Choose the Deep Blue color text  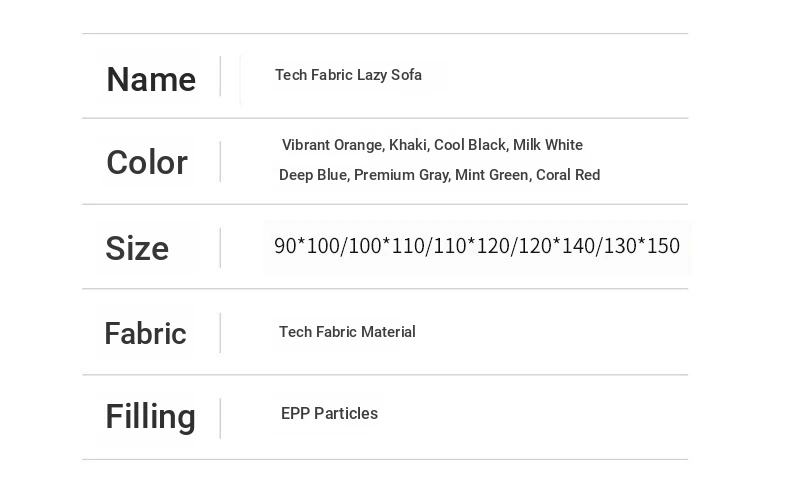pos(313,175)
